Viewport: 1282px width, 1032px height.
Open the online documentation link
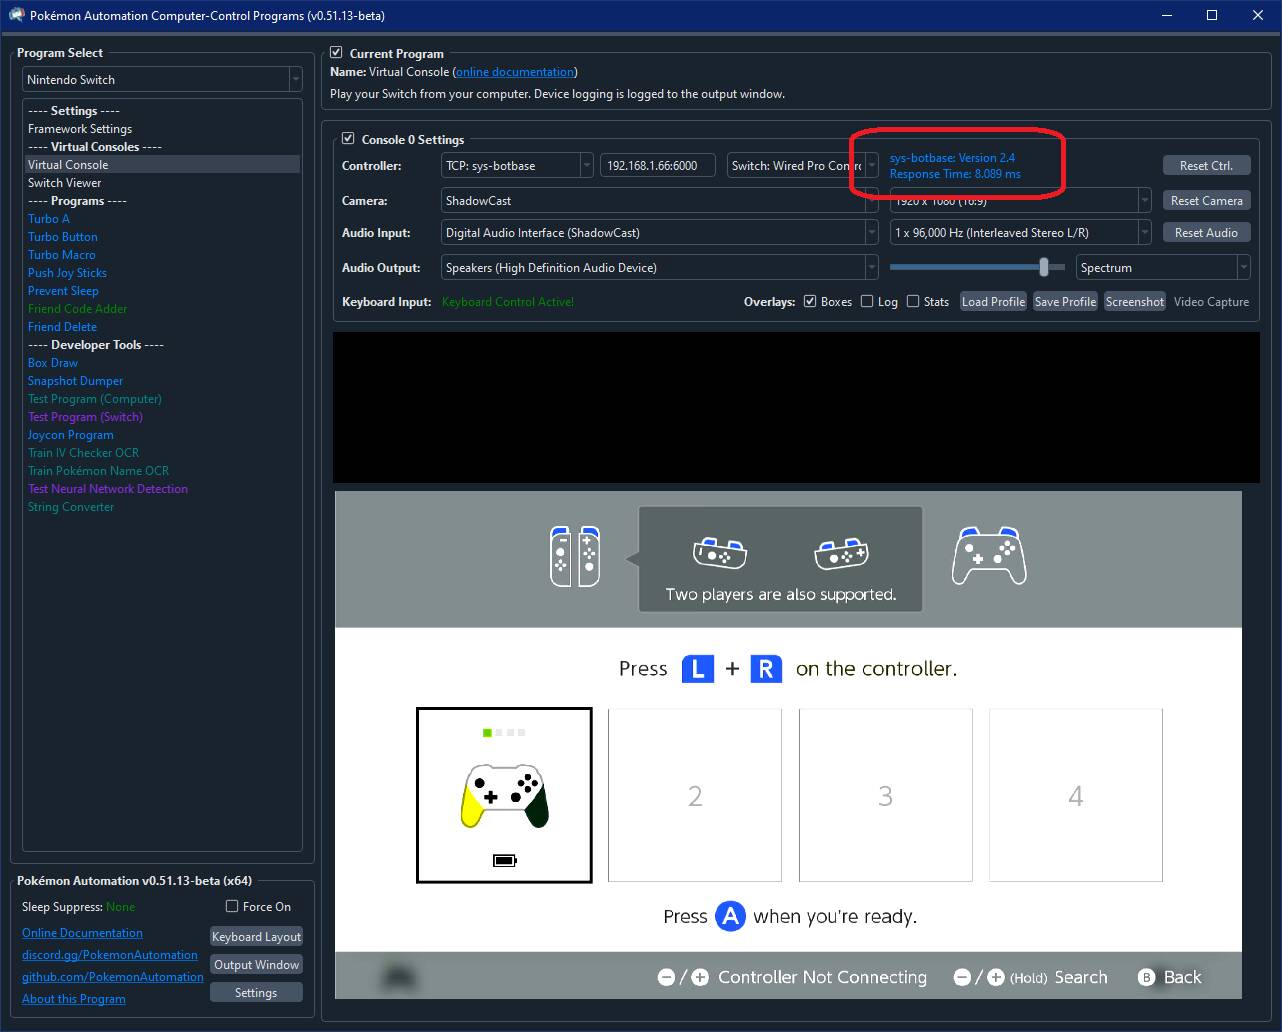(515, 72)
